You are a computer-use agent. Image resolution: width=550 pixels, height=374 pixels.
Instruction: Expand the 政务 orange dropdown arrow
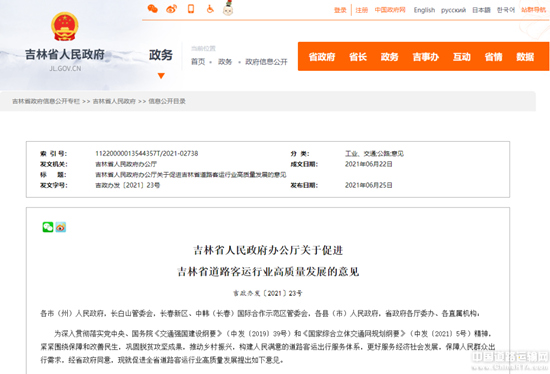(161, 76)
